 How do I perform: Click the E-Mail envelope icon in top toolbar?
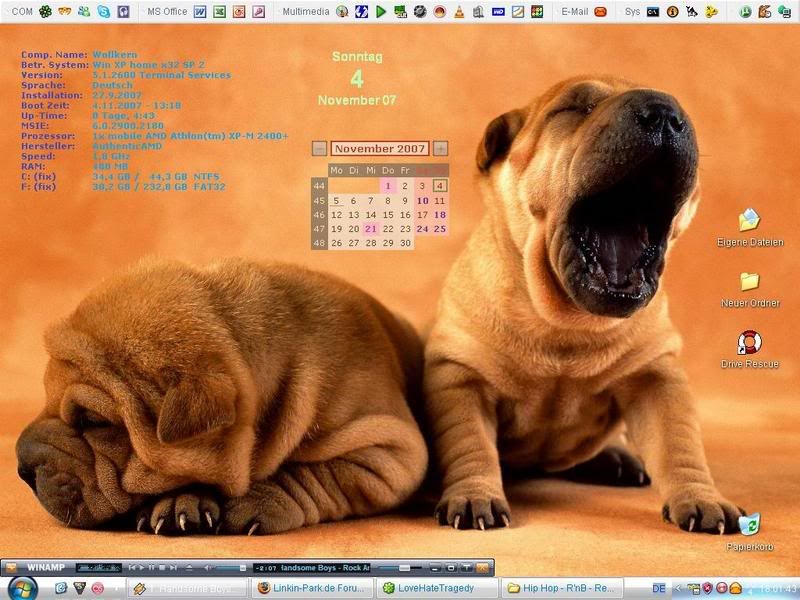pyautogui.click(x=600, y=12)
